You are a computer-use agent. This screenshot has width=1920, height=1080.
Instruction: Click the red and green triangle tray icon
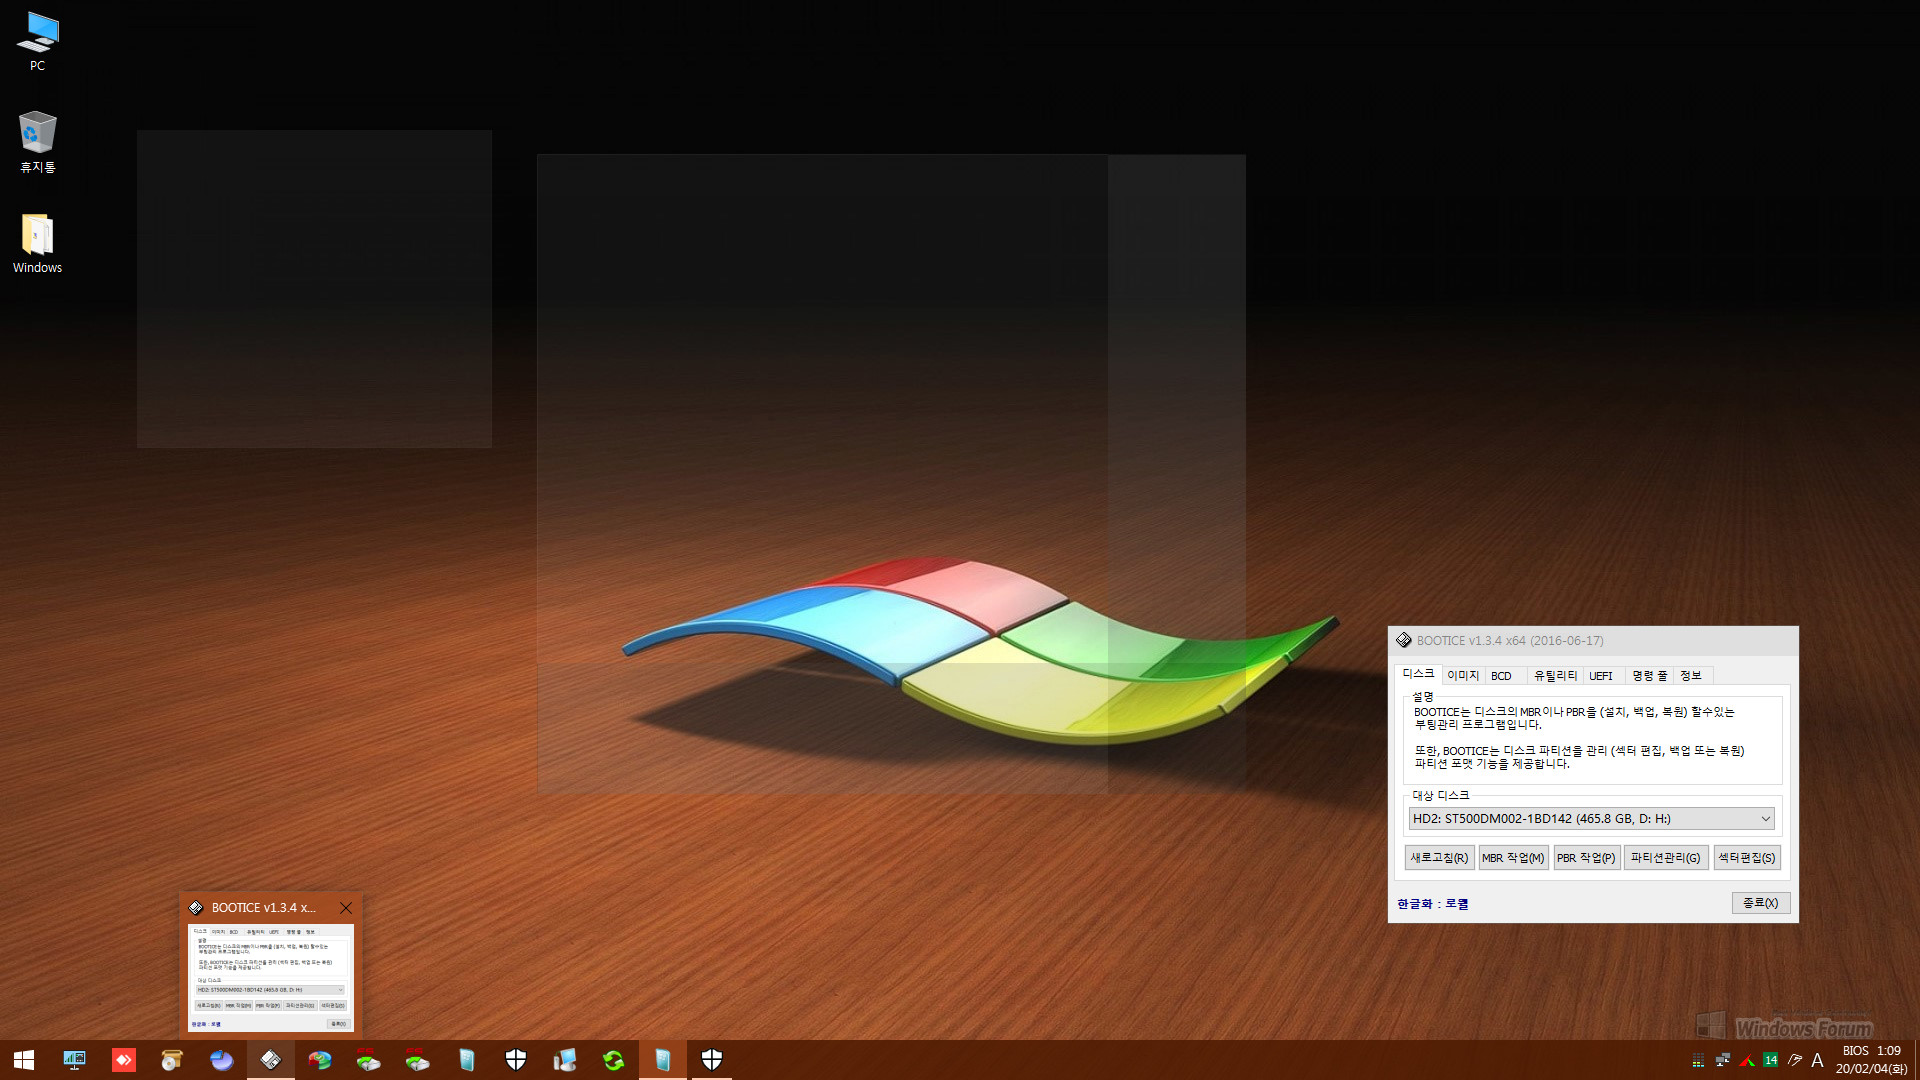[1747, 1060]
